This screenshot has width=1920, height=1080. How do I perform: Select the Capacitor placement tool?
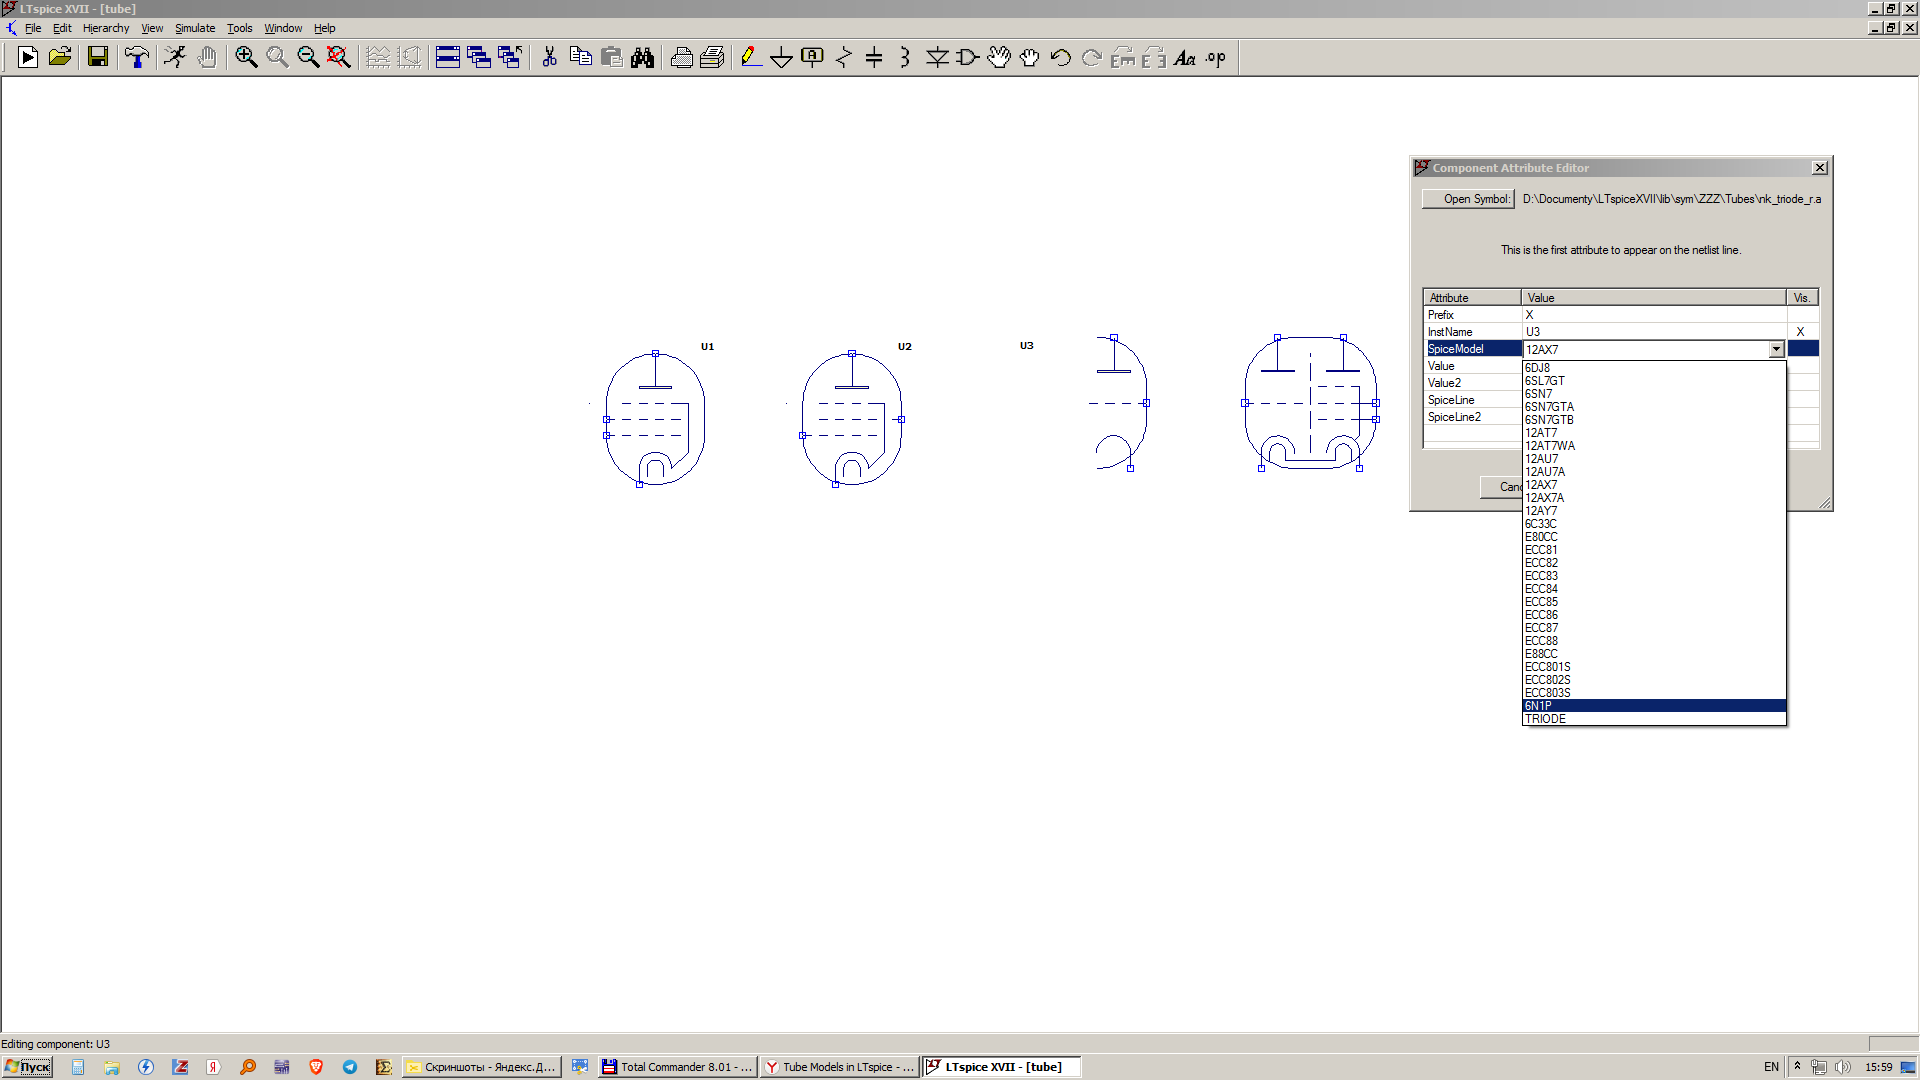(874, 57)
